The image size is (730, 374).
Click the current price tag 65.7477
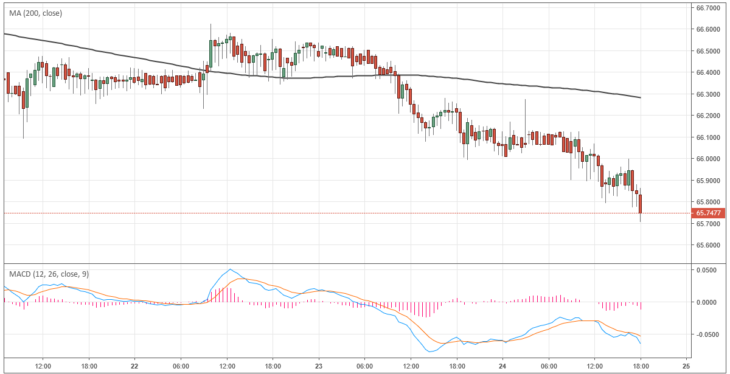click(x=710, y=213)
